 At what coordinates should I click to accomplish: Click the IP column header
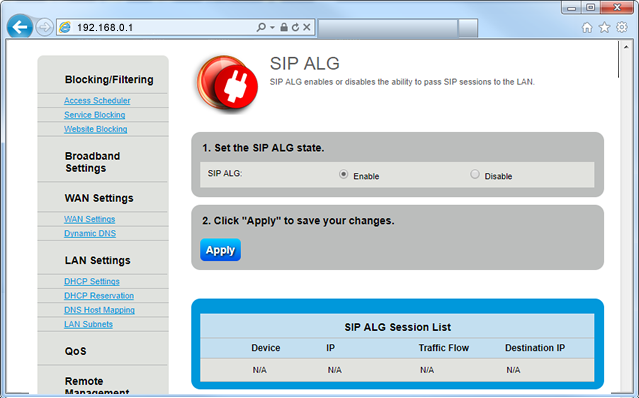tap(331, 348)
